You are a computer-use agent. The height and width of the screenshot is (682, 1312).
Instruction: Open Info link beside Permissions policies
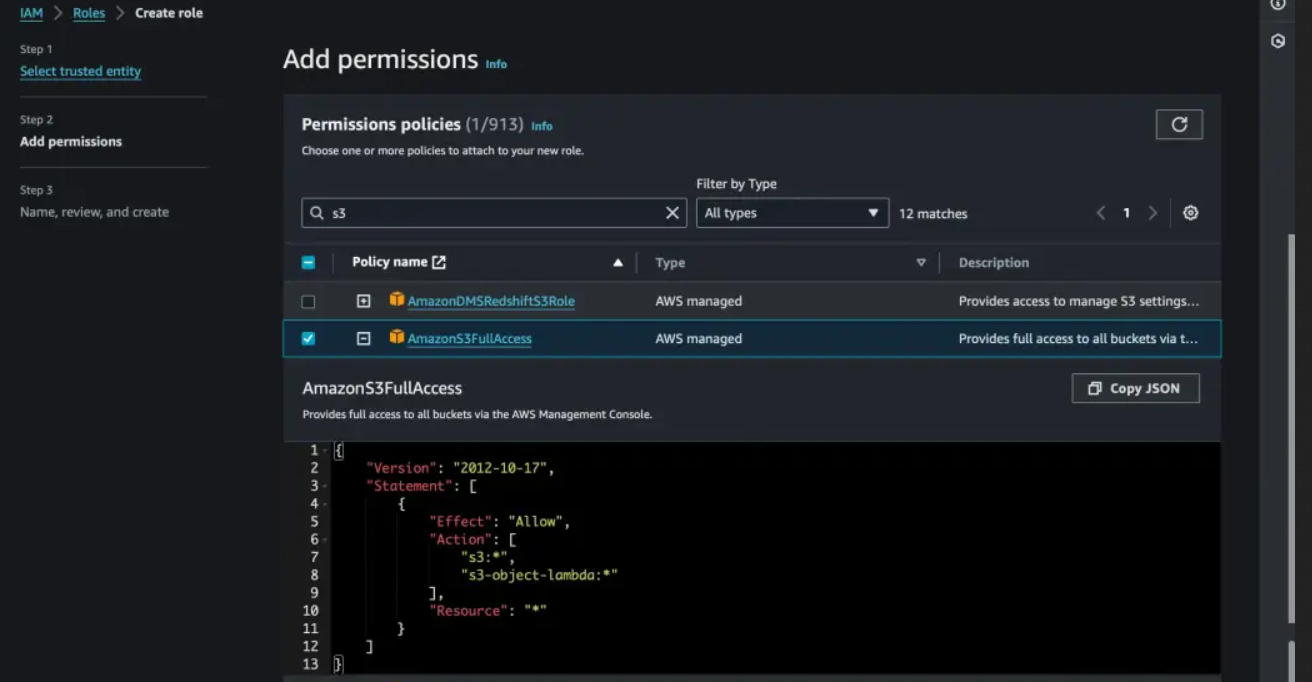point(541,126)
